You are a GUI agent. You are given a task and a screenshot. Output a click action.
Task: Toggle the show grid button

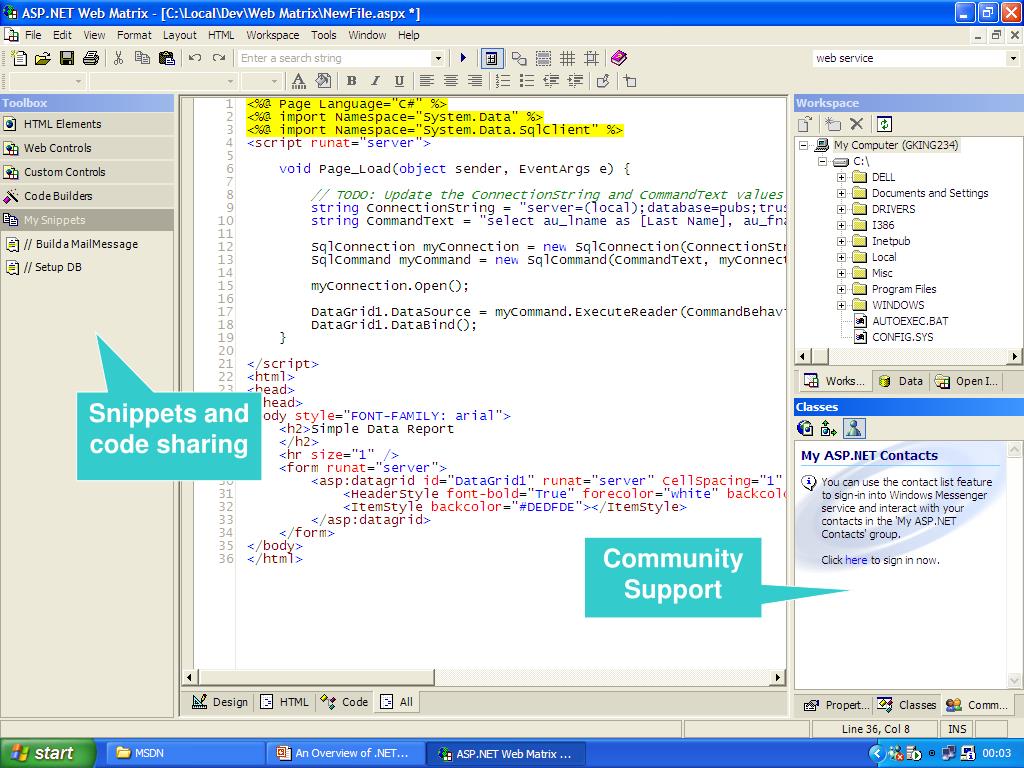[568, 58]
